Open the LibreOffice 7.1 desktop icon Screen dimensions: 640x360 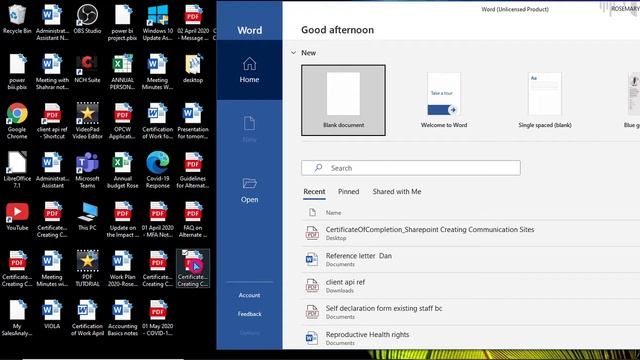pos(17,170)
